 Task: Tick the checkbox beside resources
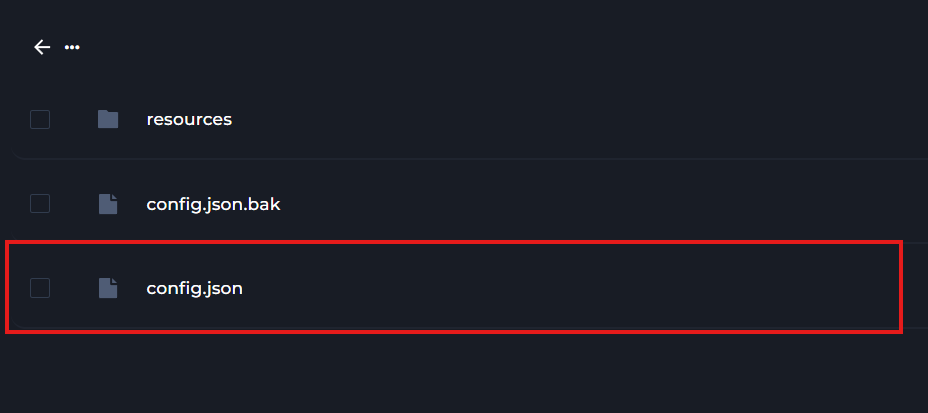(x=40, y=120)
